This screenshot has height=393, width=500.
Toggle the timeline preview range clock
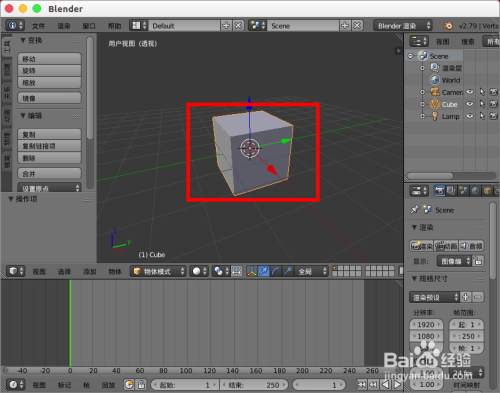pos(129,385)
